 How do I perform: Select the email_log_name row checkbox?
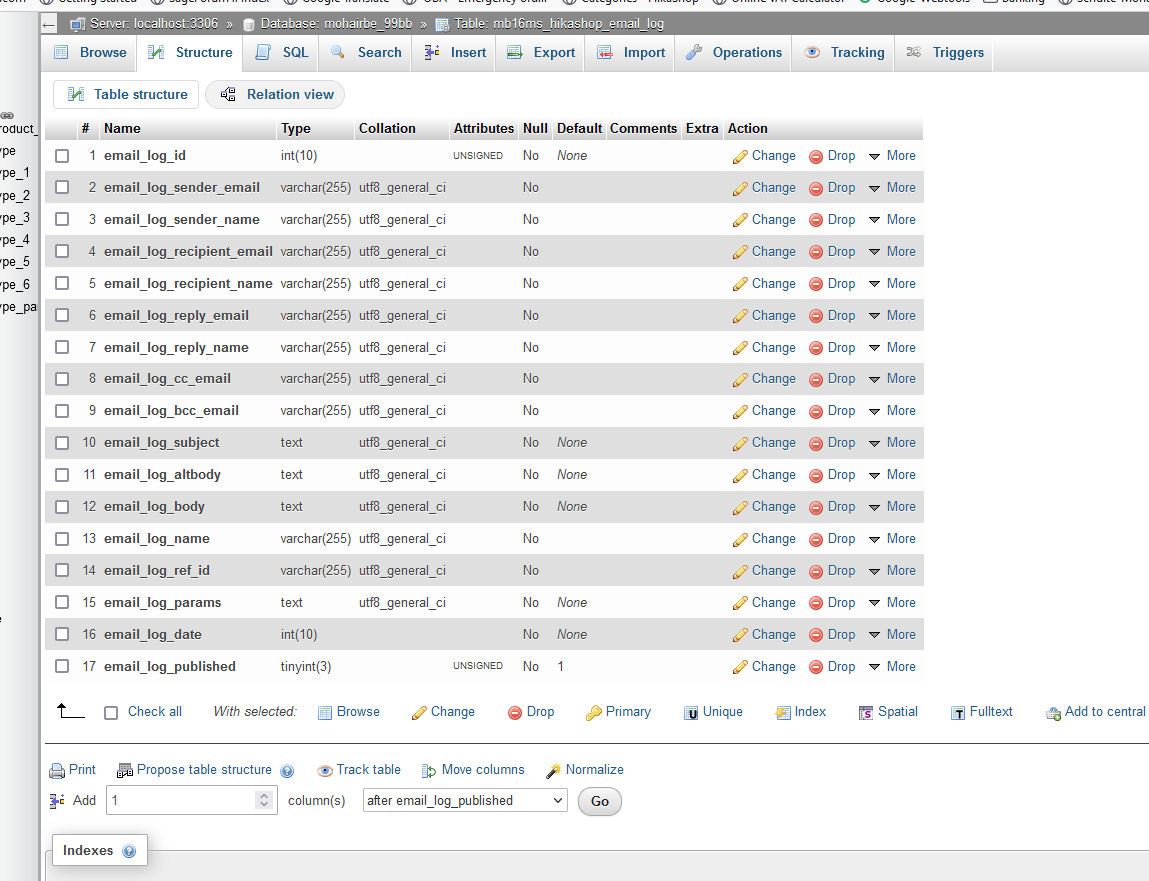point(62,539)
